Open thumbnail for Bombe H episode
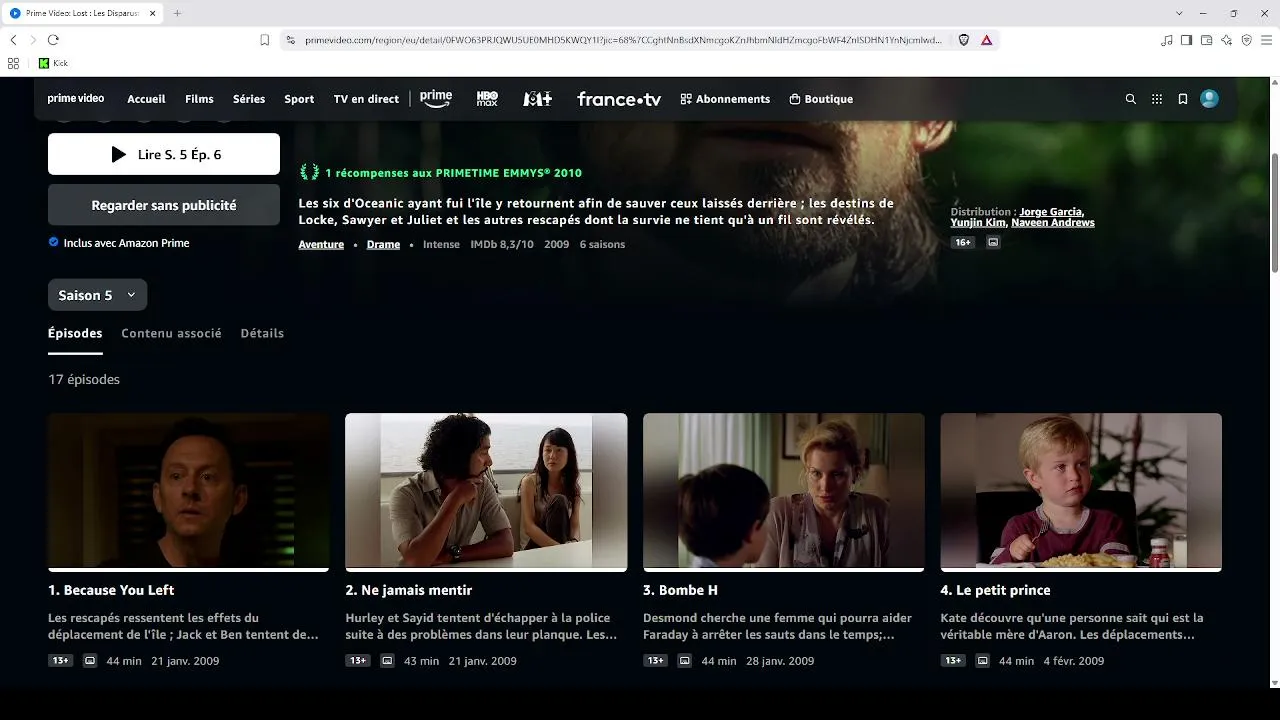The height and width of the screenshot is (720, 1280). click(x=784, y=492)
